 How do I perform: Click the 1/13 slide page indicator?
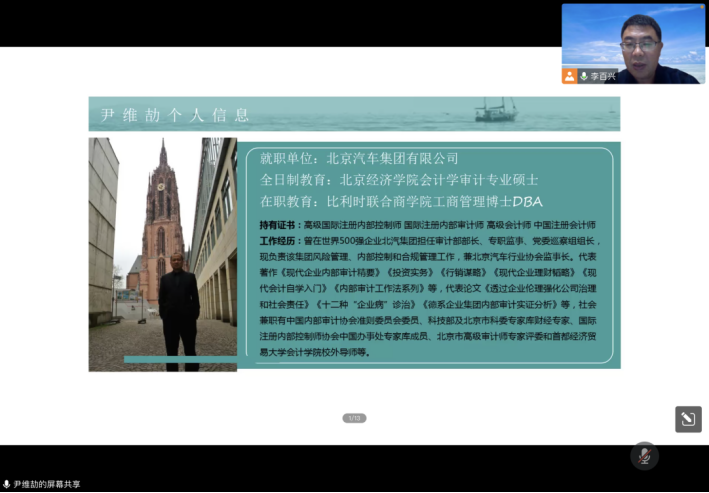click(x=354, y=418)
